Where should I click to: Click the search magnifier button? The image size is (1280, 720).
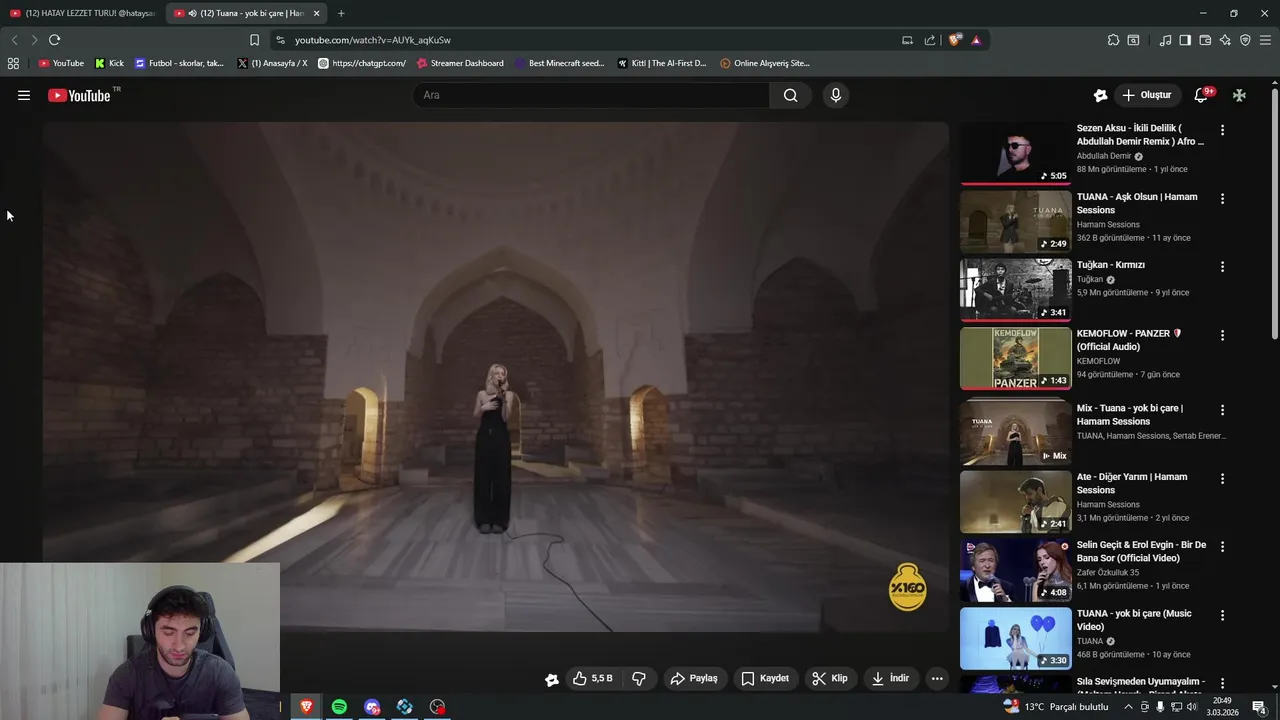(x=790, y=95)
